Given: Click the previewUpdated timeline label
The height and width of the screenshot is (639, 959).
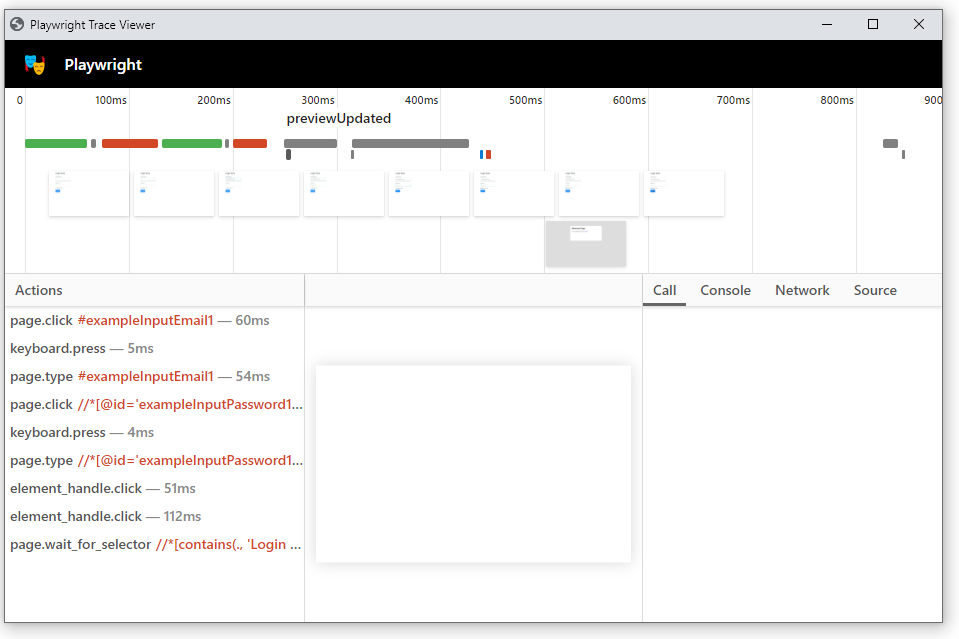Looking at the screenshot, I should (x=339, y=119).
